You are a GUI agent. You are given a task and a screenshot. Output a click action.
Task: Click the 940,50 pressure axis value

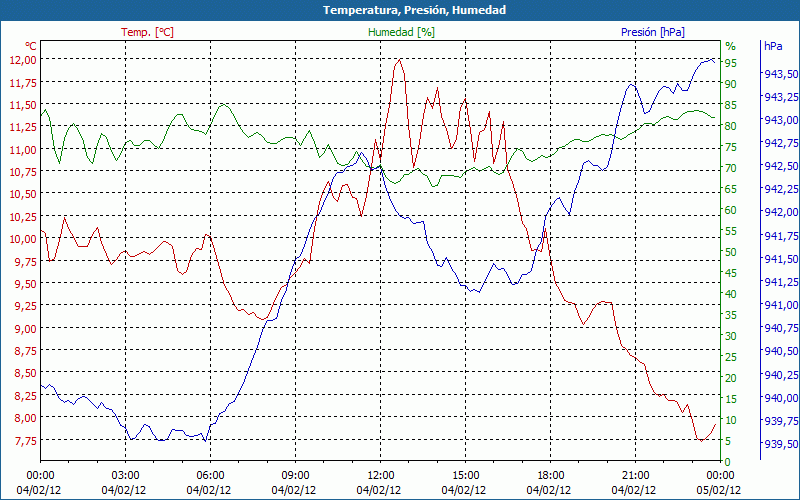781,351
